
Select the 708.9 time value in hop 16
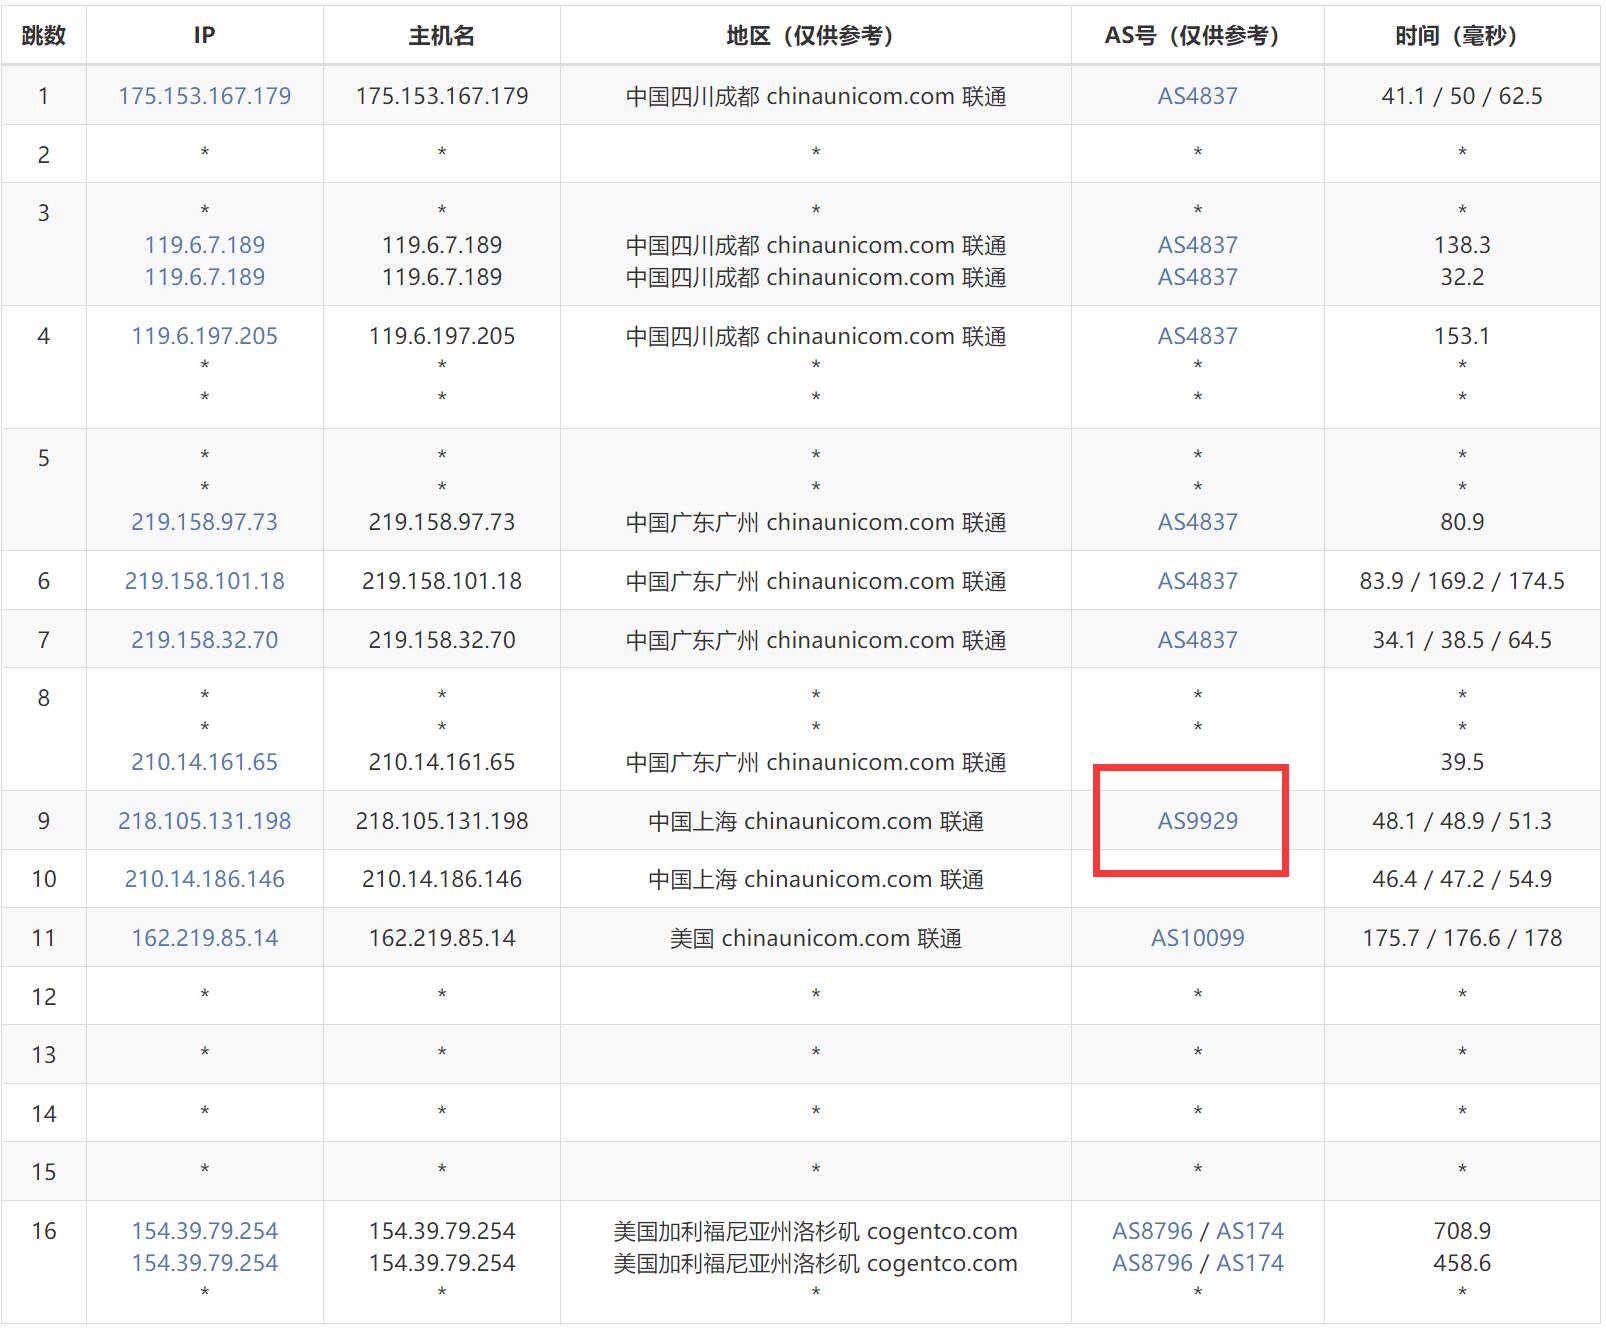pyautogui.click(x=1462, y=1231)
